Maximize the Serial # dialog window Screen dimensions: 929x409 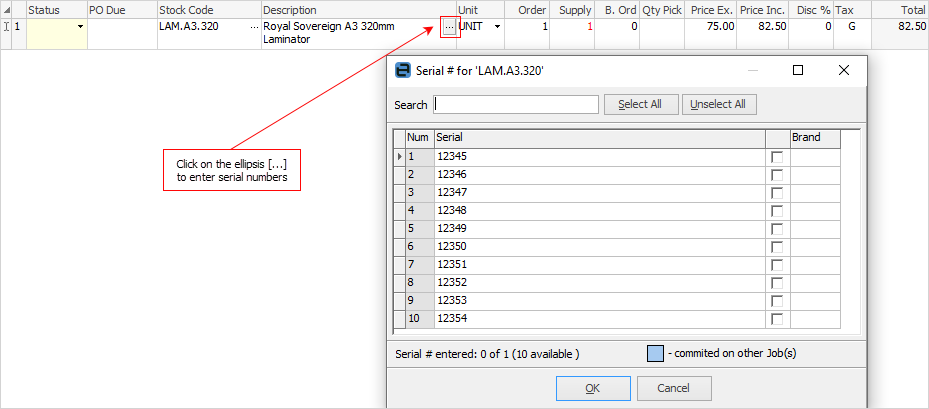[798, 71]
